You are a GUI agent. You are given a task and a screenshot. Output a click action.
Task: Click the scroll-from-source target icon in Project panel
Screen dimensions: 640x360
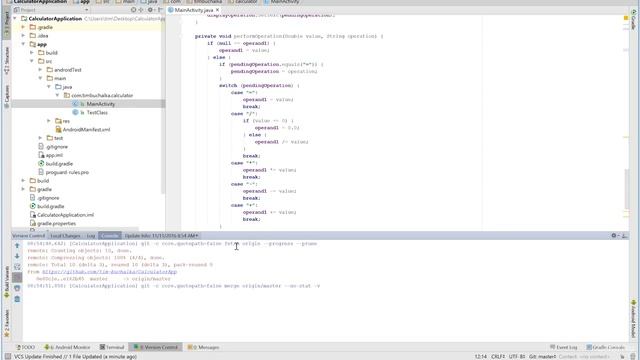pos(133,9)
